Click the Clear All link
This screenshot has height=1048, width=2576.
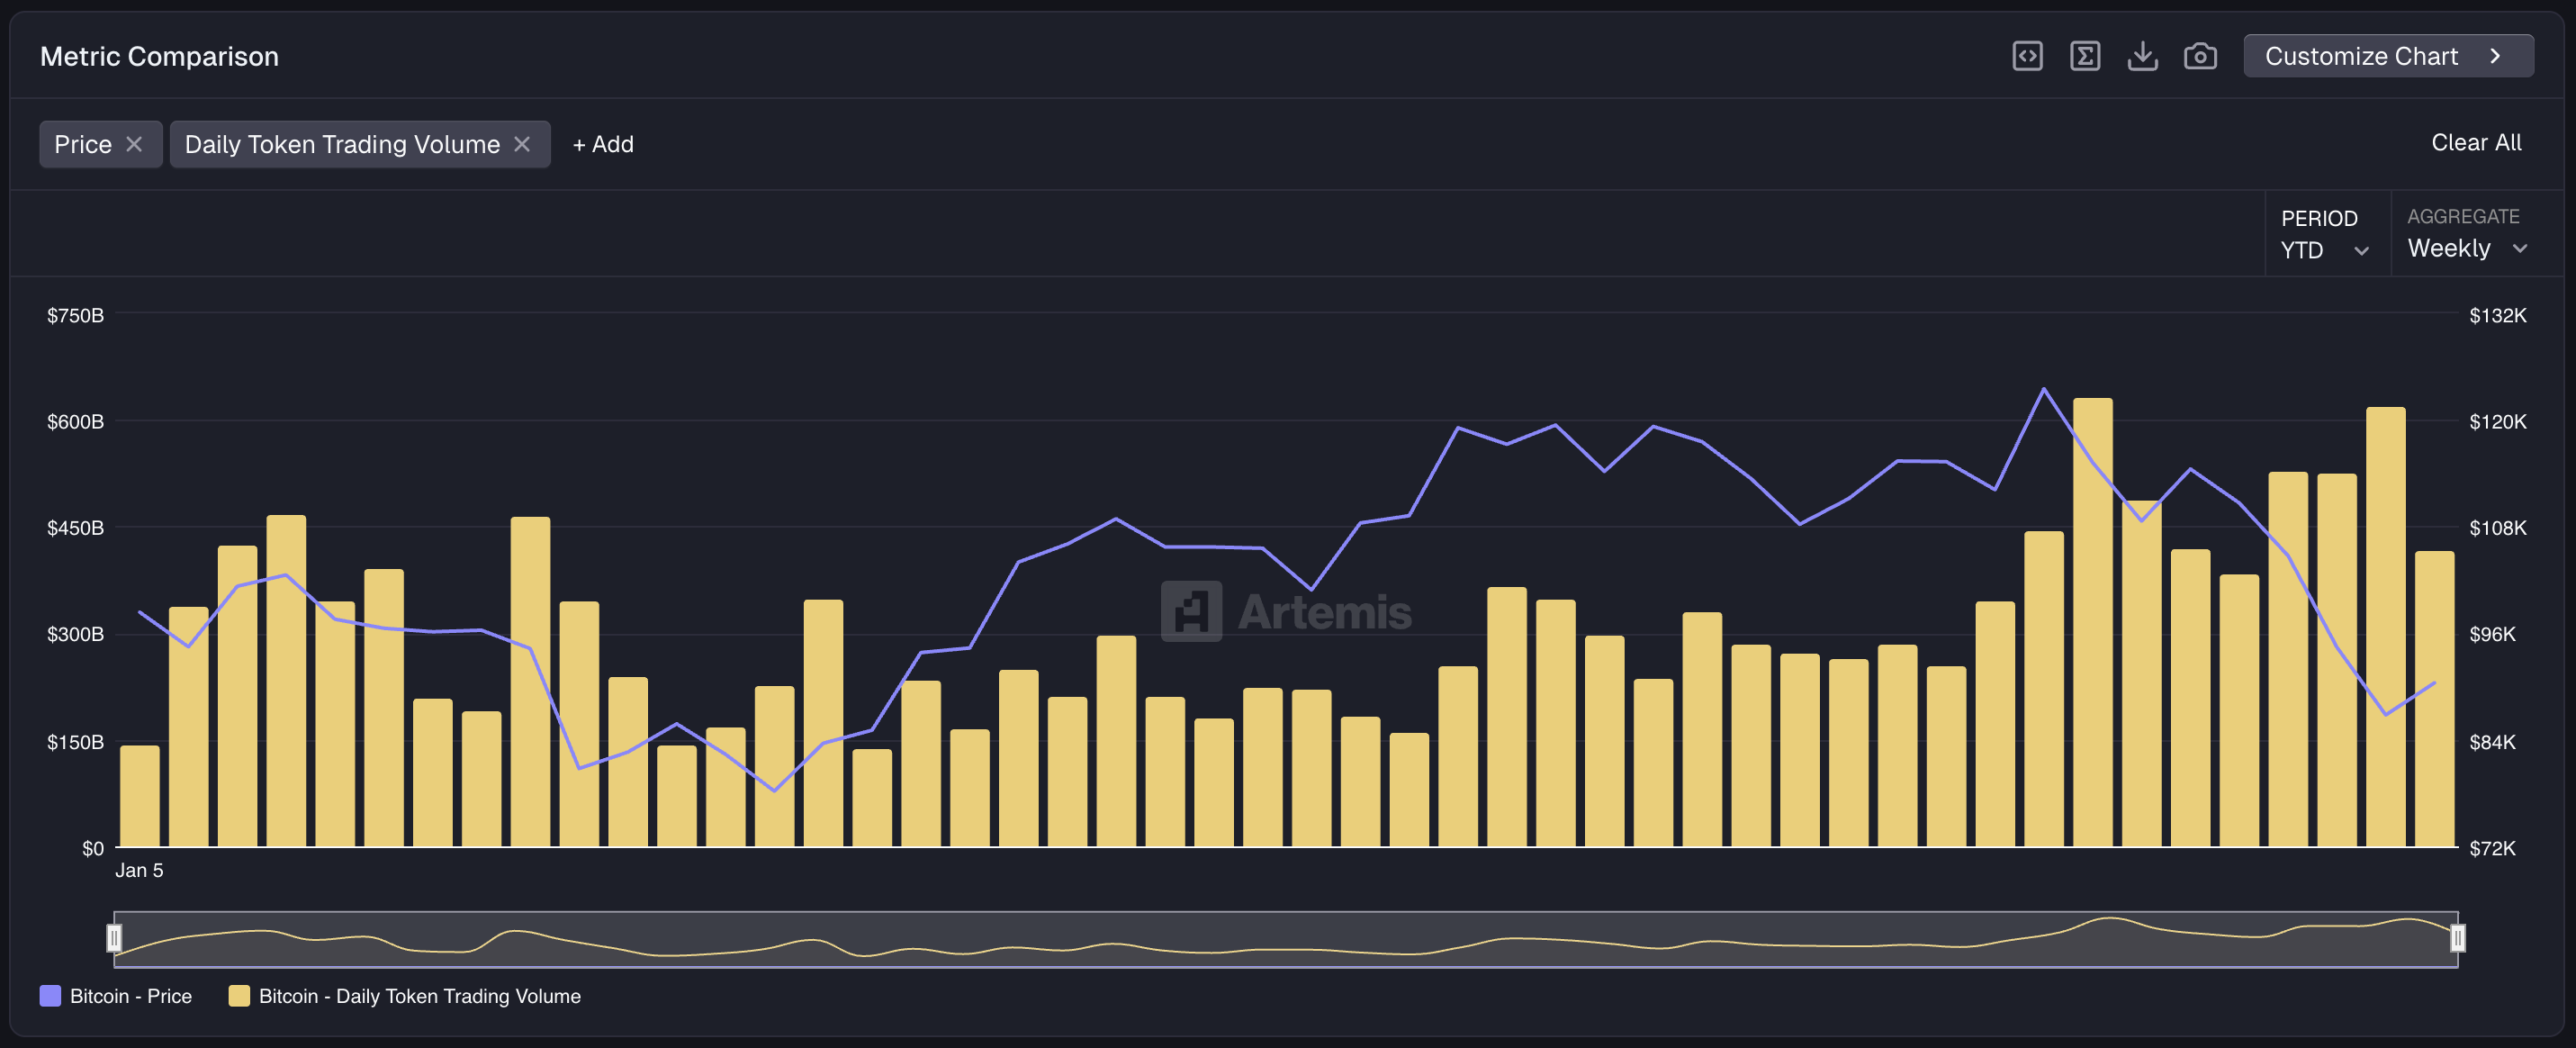(x=2475, y=143)
